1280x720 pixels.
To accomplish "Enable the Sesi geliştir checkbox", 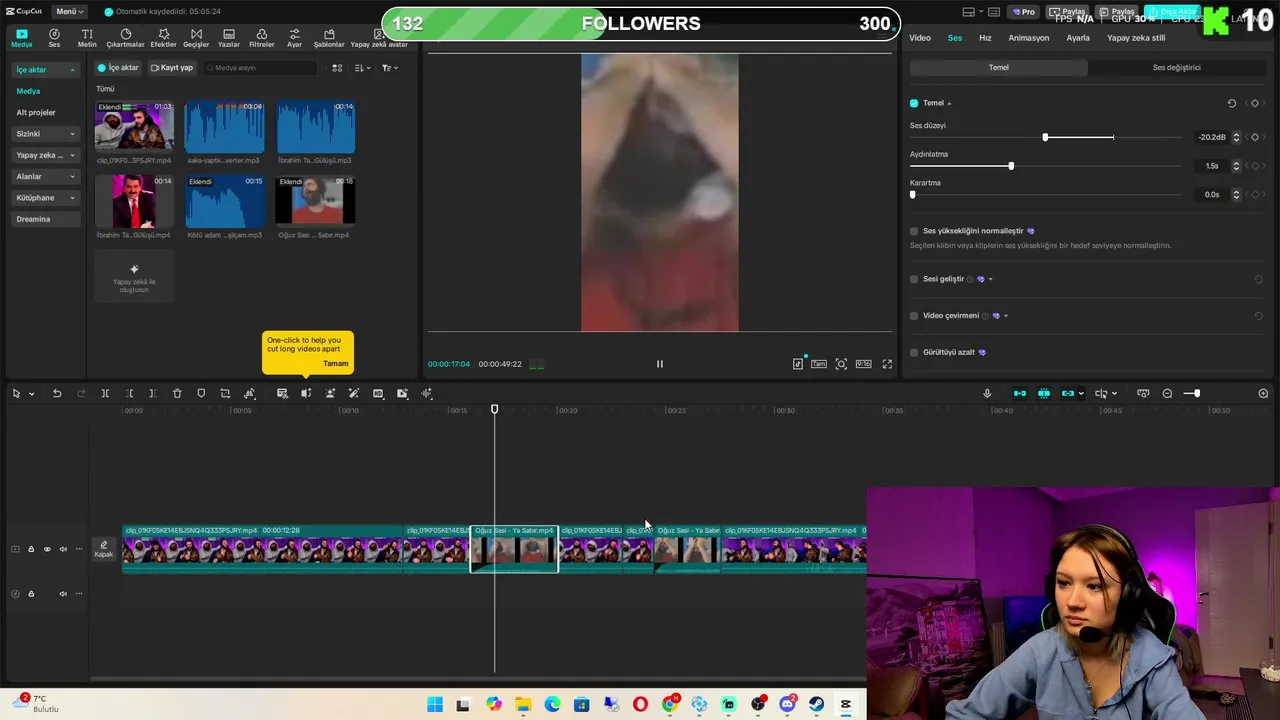I will 914,279.
